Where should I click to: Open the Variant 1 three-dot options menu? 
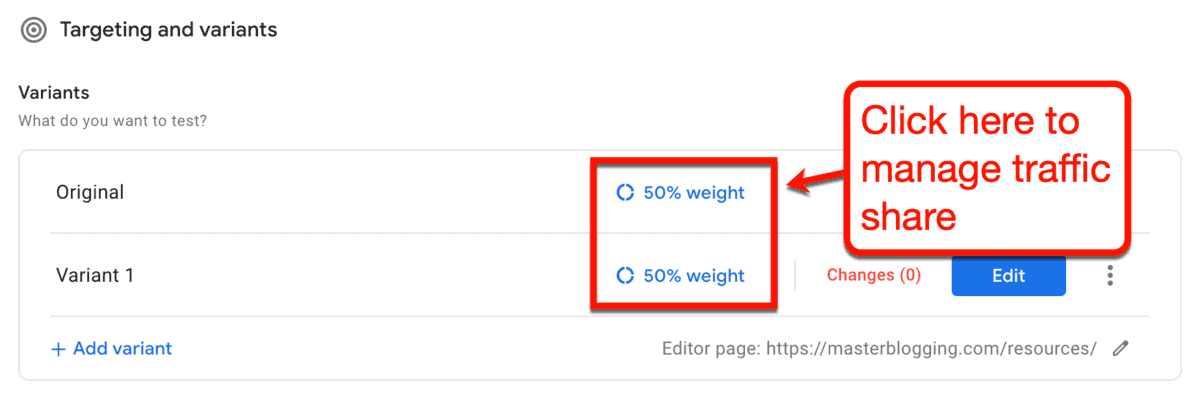pyautogui.click(x=1110, y=275)
